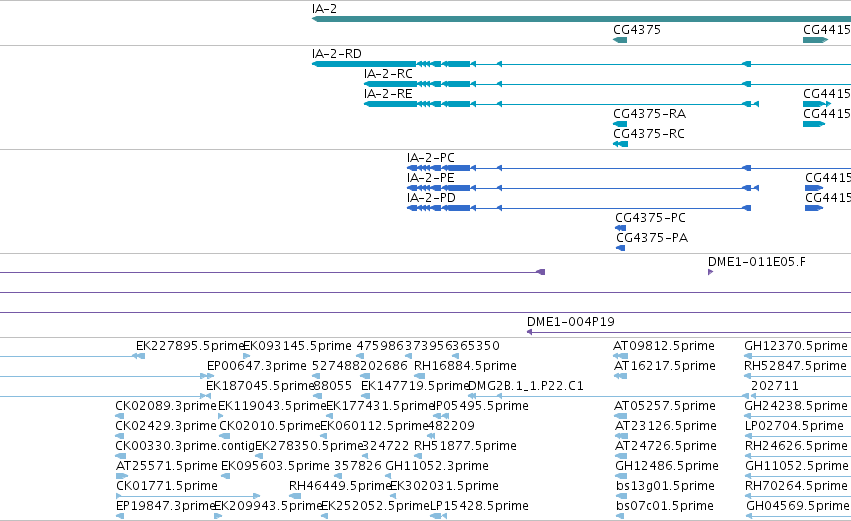Click the IA-2-PC coding sequence label
This screenshot has height=521, width=851.
click(x=430, y=158)
